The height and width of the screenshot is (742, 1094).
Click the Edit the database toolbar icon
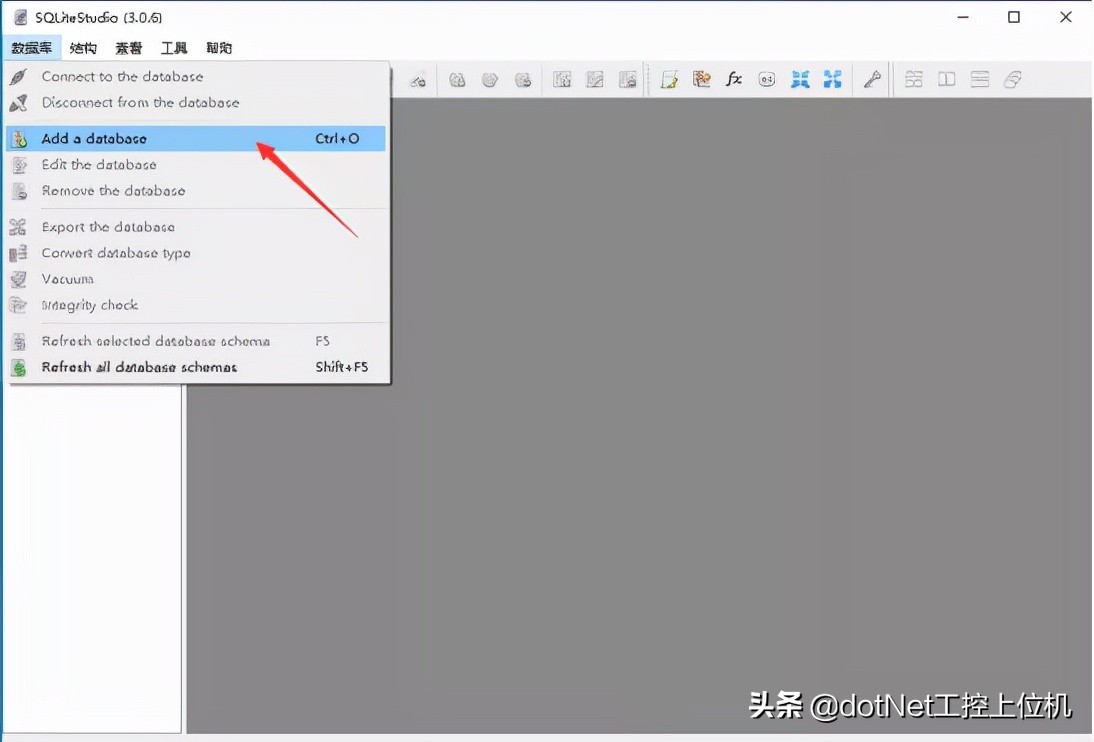pos(490,79)
